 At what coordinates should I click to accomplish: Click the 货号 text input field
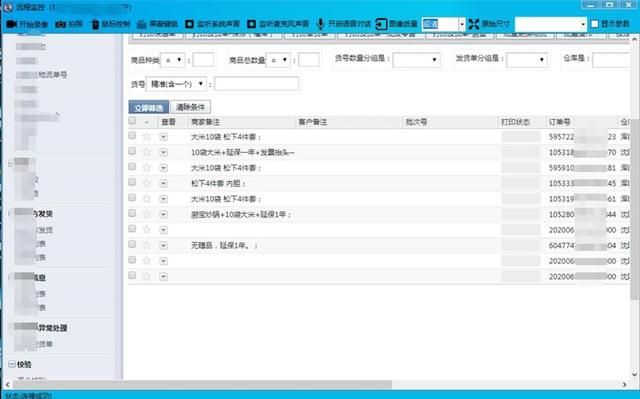(256, 84)
